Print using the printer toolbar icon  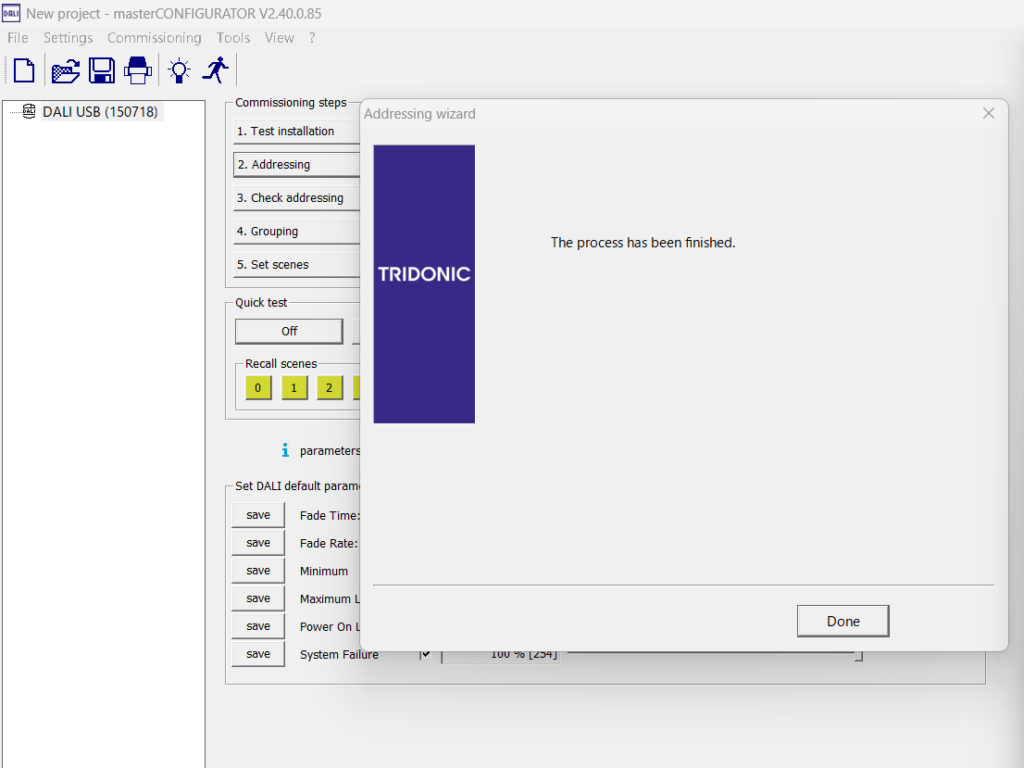click(x=137, y=71)
